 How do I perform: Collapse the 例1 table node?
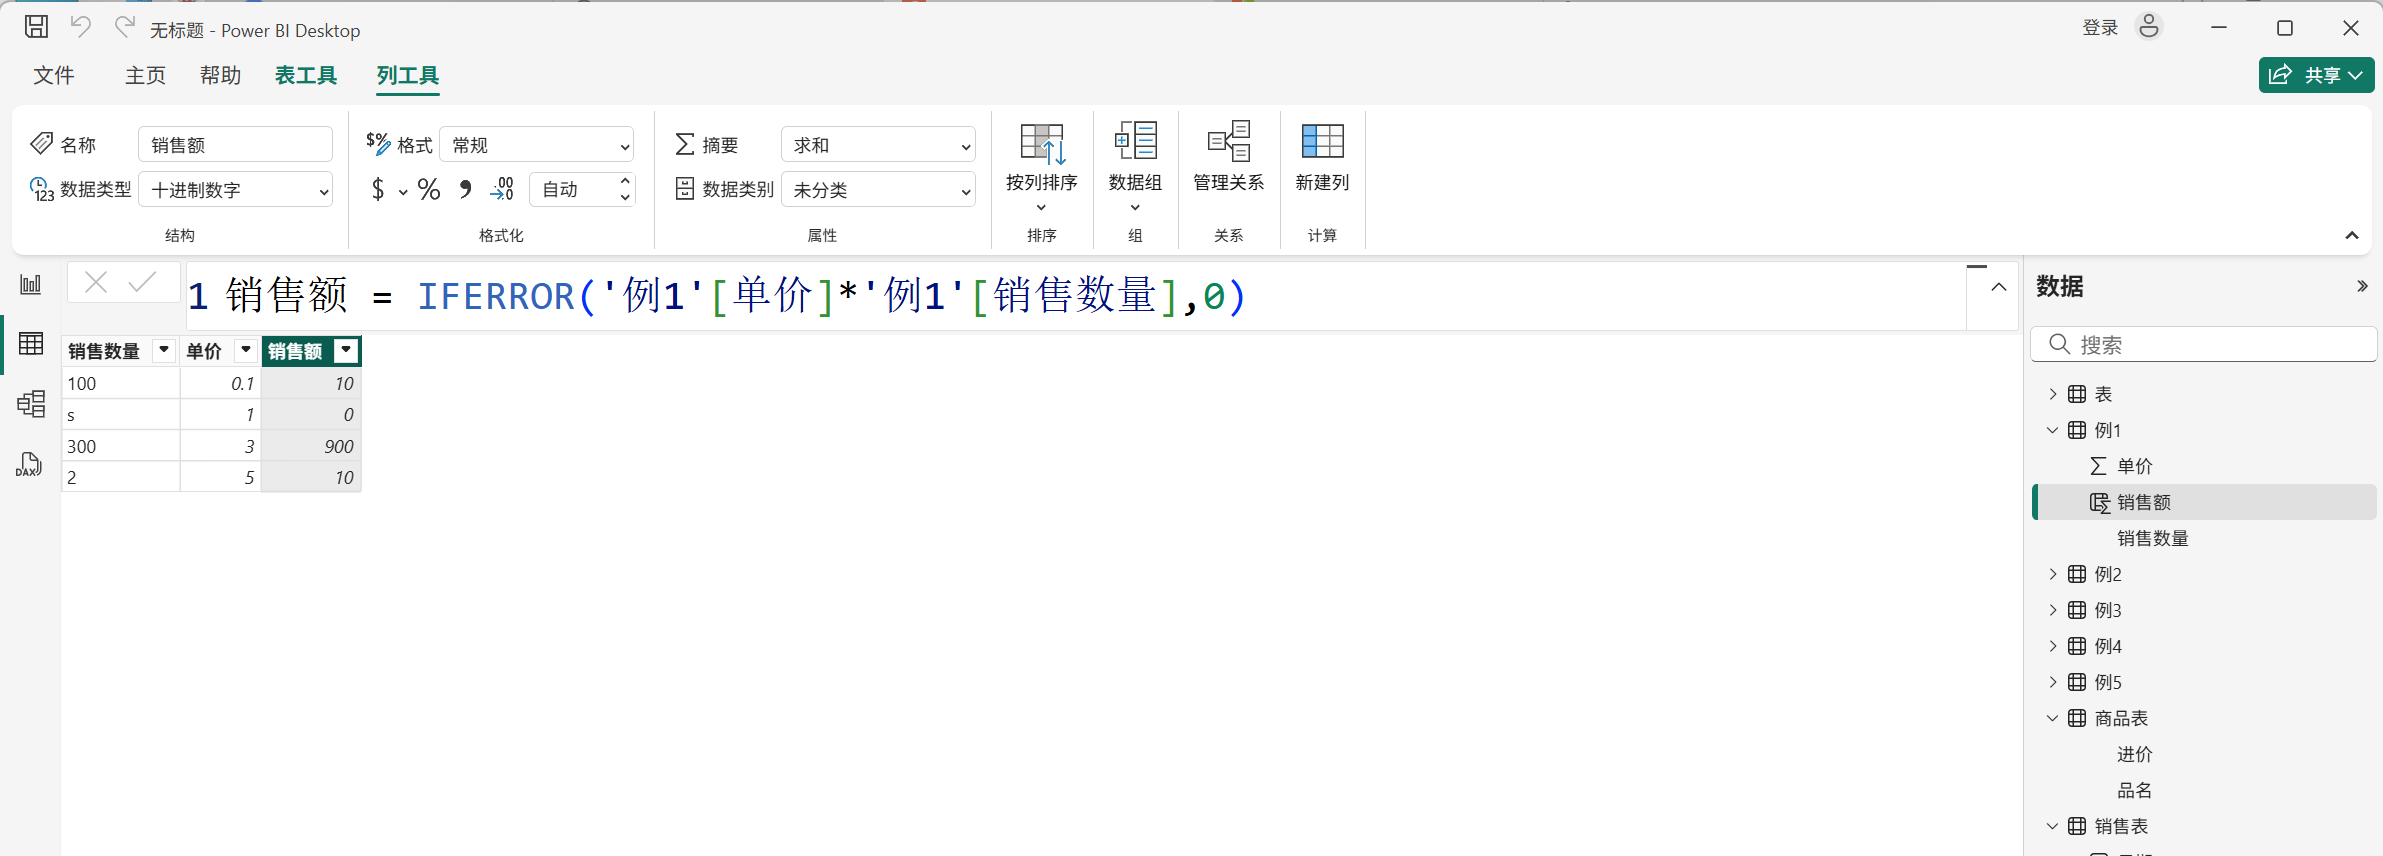pos(2053,430)
